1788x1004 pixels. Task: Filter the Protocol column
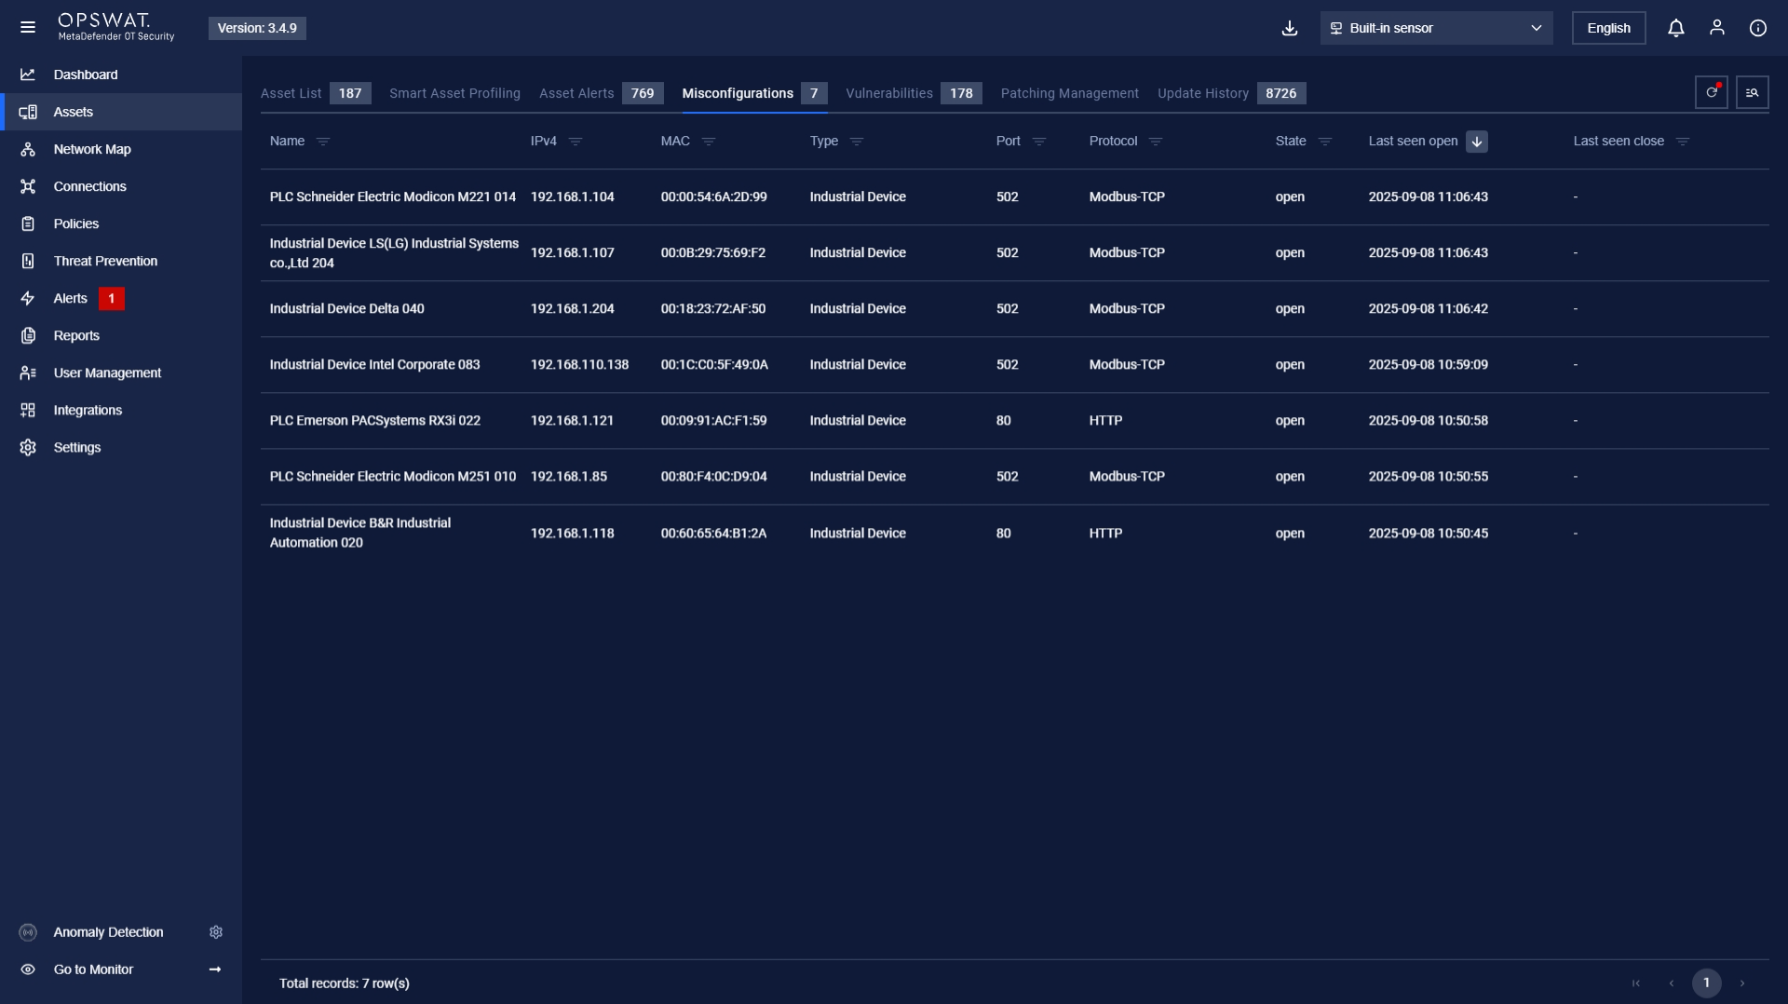tap(1156, 142)
